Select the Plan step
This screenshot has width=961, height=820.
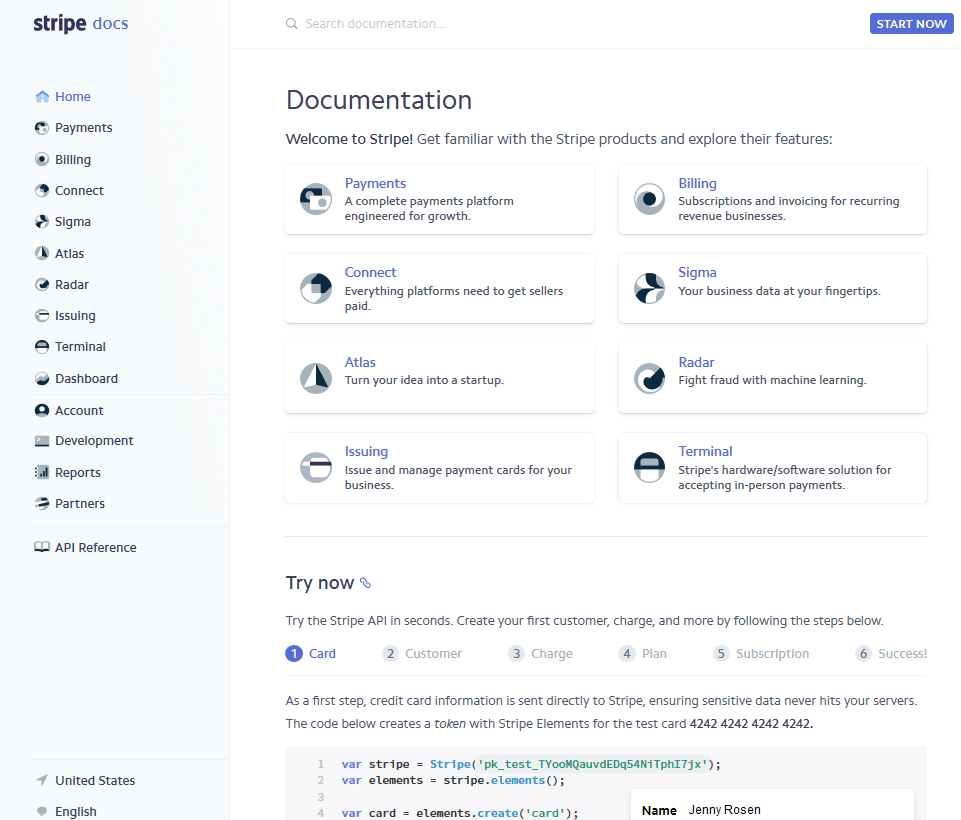pos(642,653)
